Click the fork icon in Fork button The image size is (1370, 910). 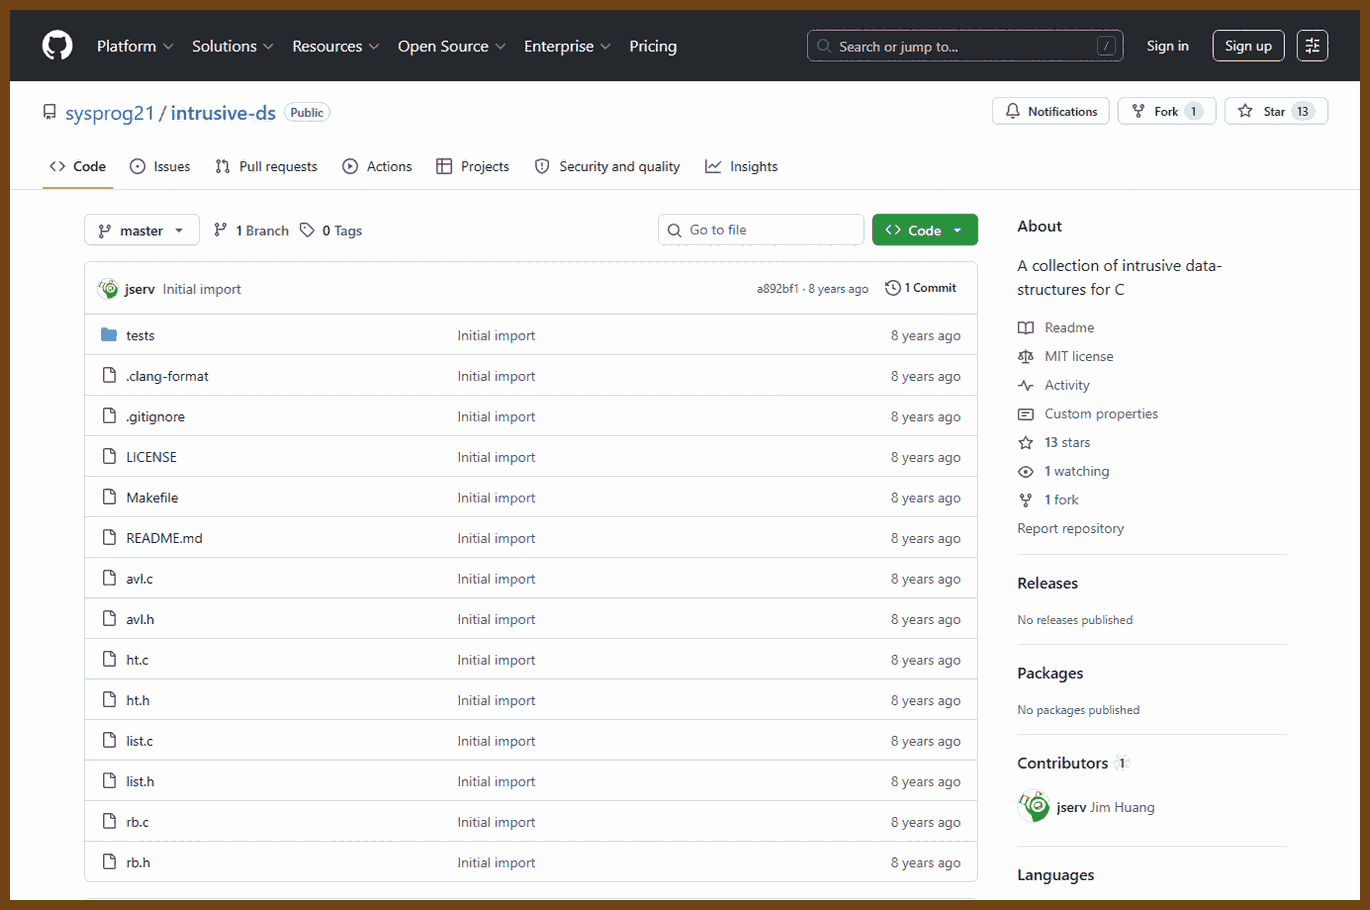pyautogui.click(x=1138, y=111)
